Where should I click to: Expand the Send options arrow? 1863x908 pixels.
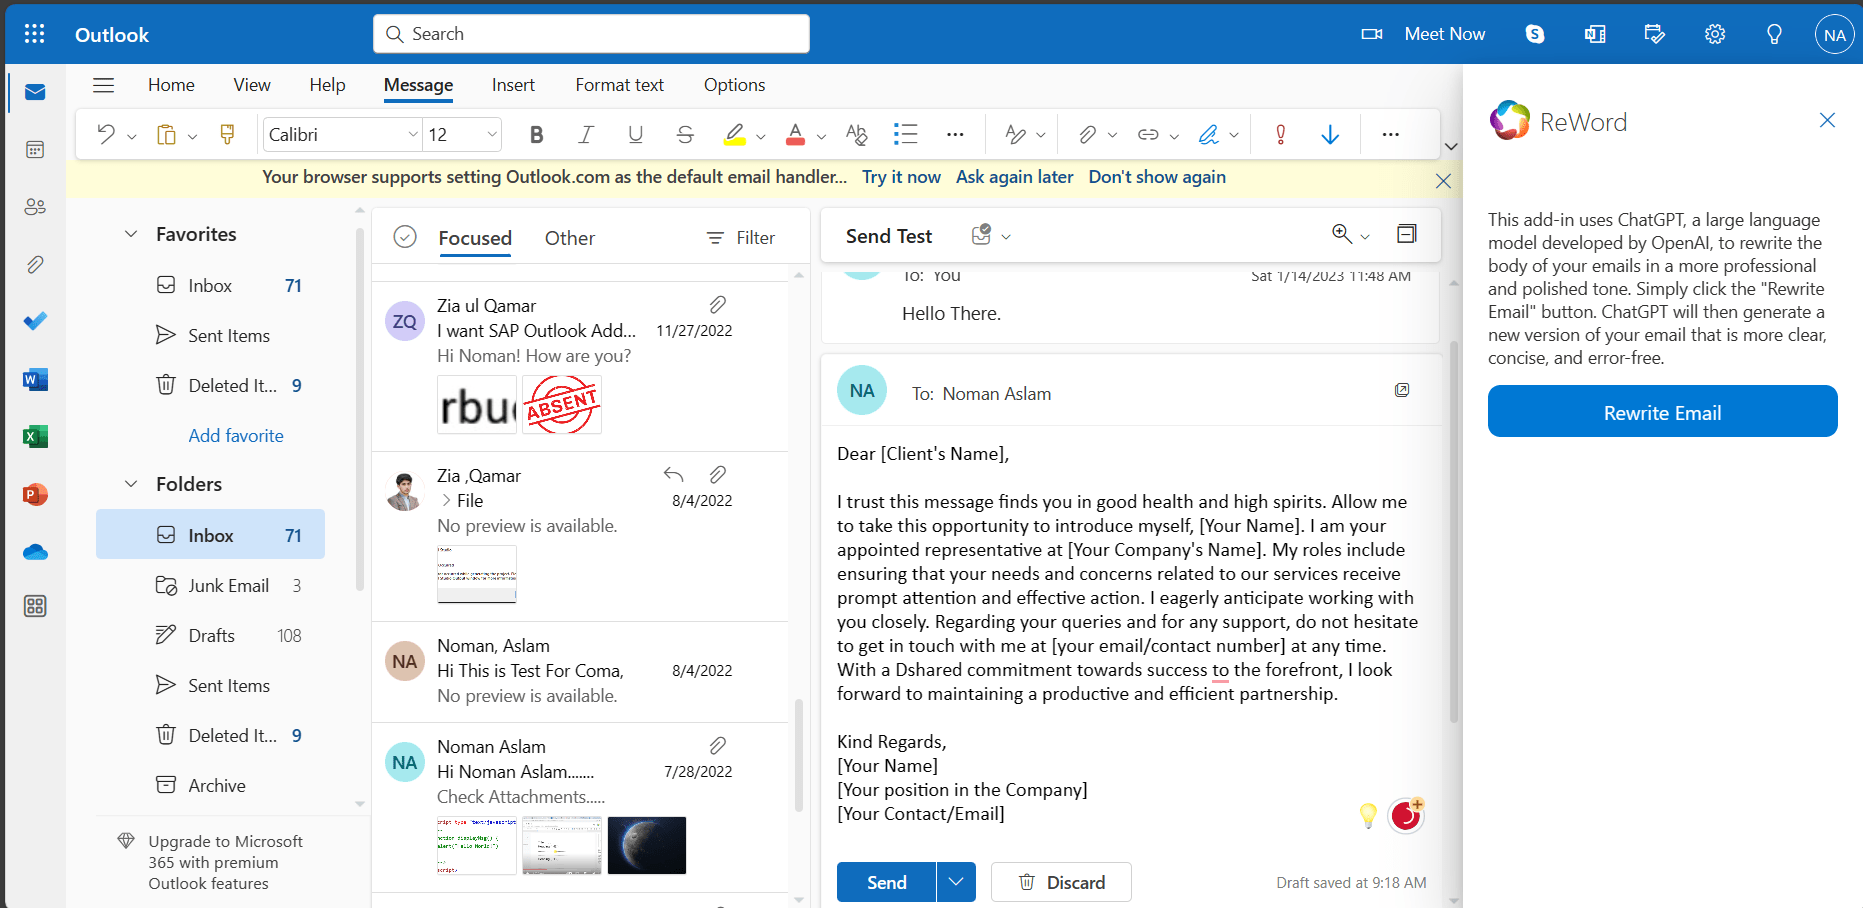click(956, 882)
